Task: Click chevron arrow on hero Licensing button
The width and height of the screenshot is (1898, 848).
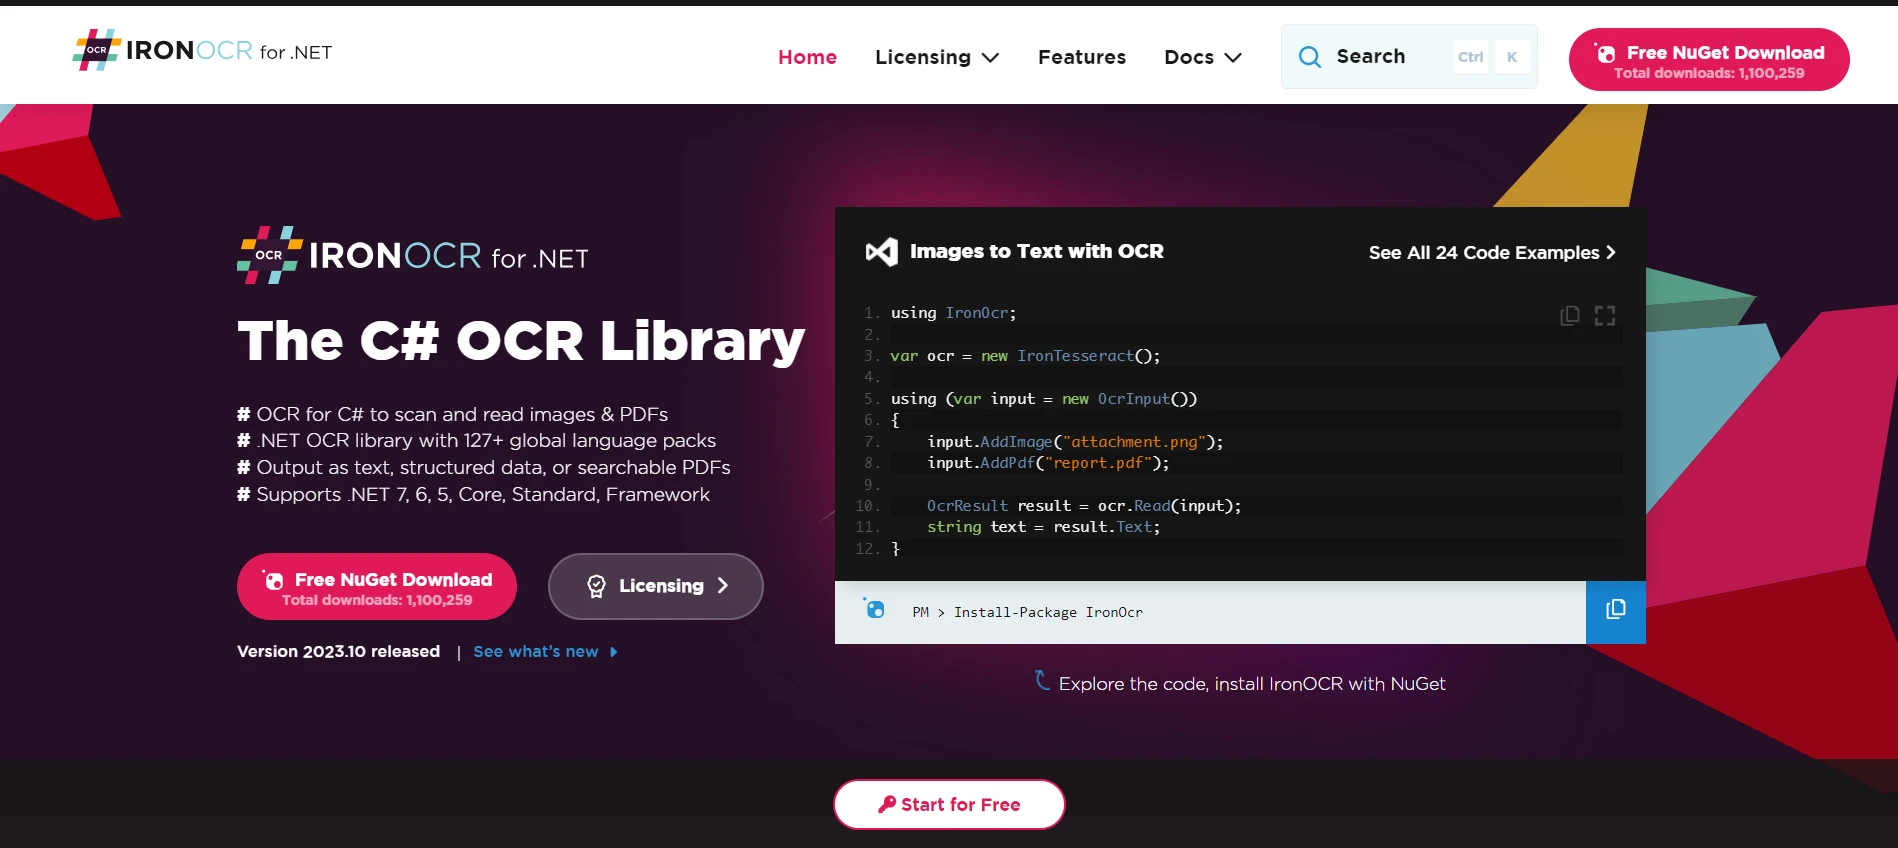Action: (x=723, y=585)
